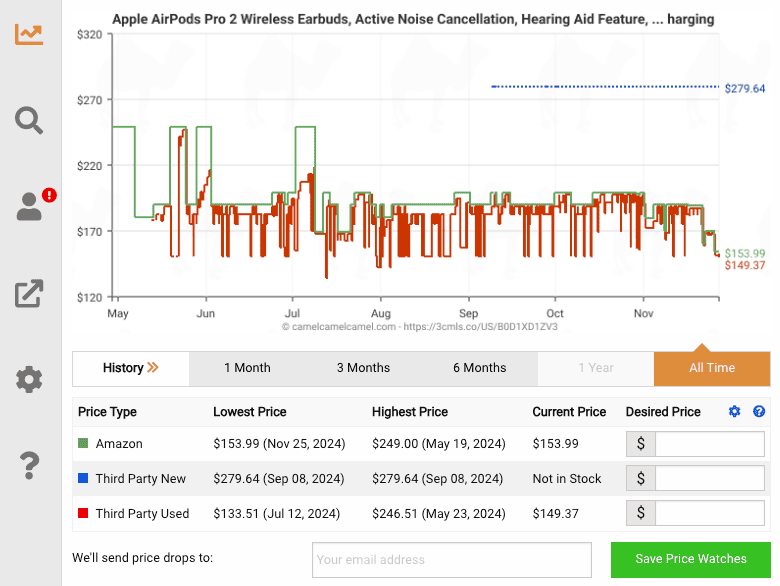Click the blue Third Party New swatch
The width and height of the screenshot is (780, 586).
coord(83,479)
